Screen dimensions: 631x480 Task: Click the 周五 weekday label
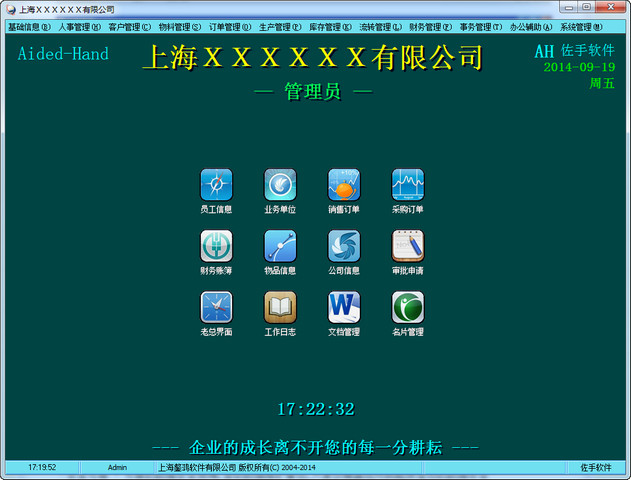(602, 83)
